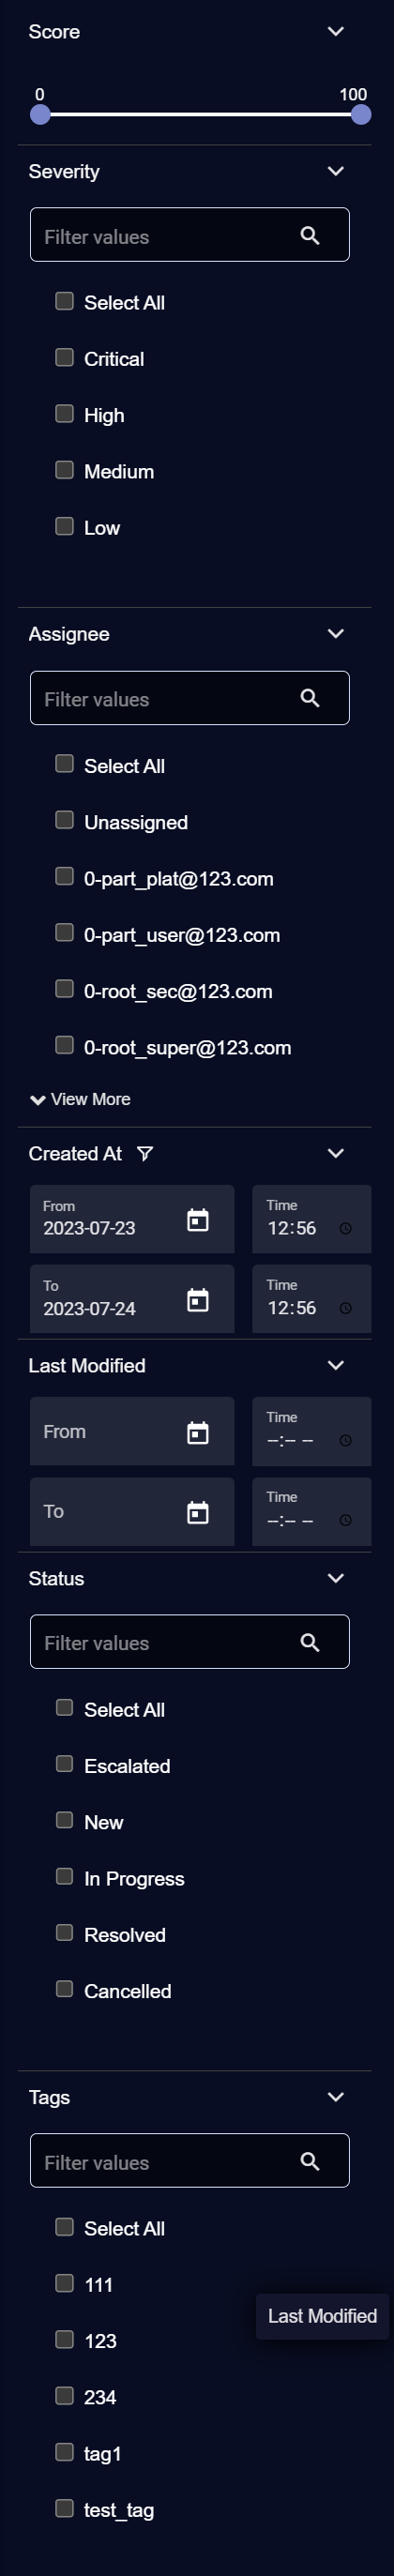Tick the Unassigned assignee checkbox
Screen dimensions: 394x2576
click(64, 820)
